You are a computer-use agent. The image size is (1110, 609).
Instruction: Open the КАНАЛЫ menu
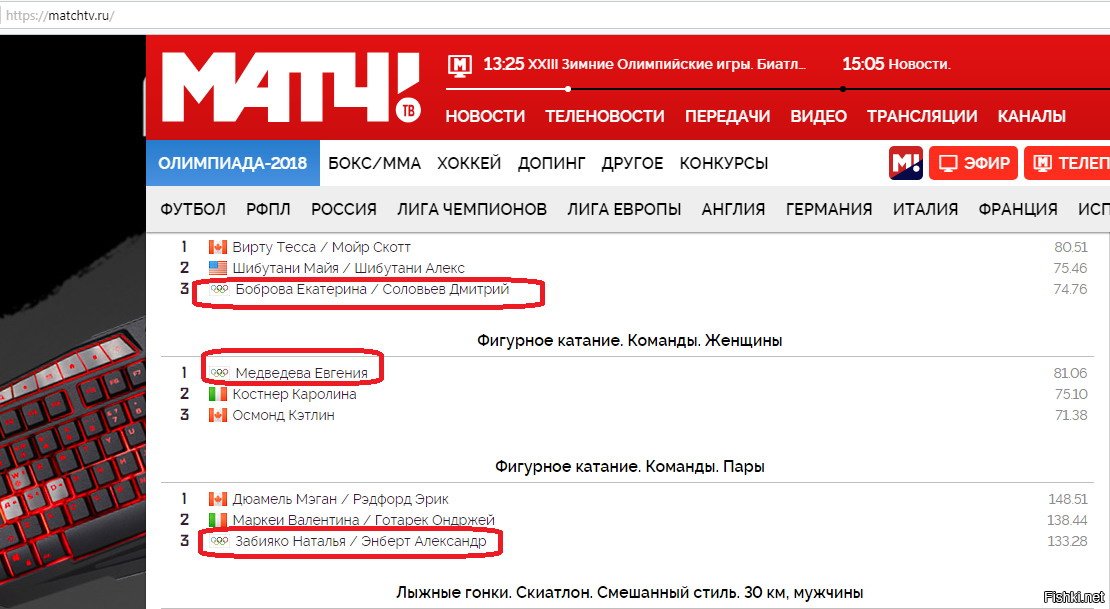tap(1031, 116)
